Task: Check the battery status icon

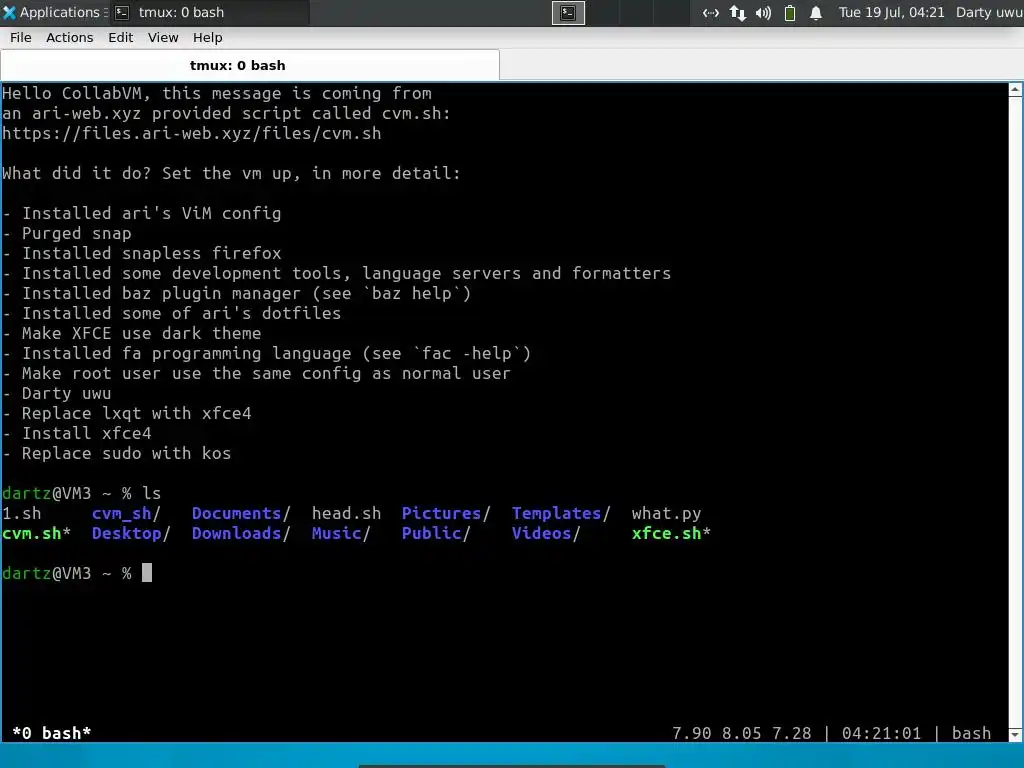Action: coord(790,12)
